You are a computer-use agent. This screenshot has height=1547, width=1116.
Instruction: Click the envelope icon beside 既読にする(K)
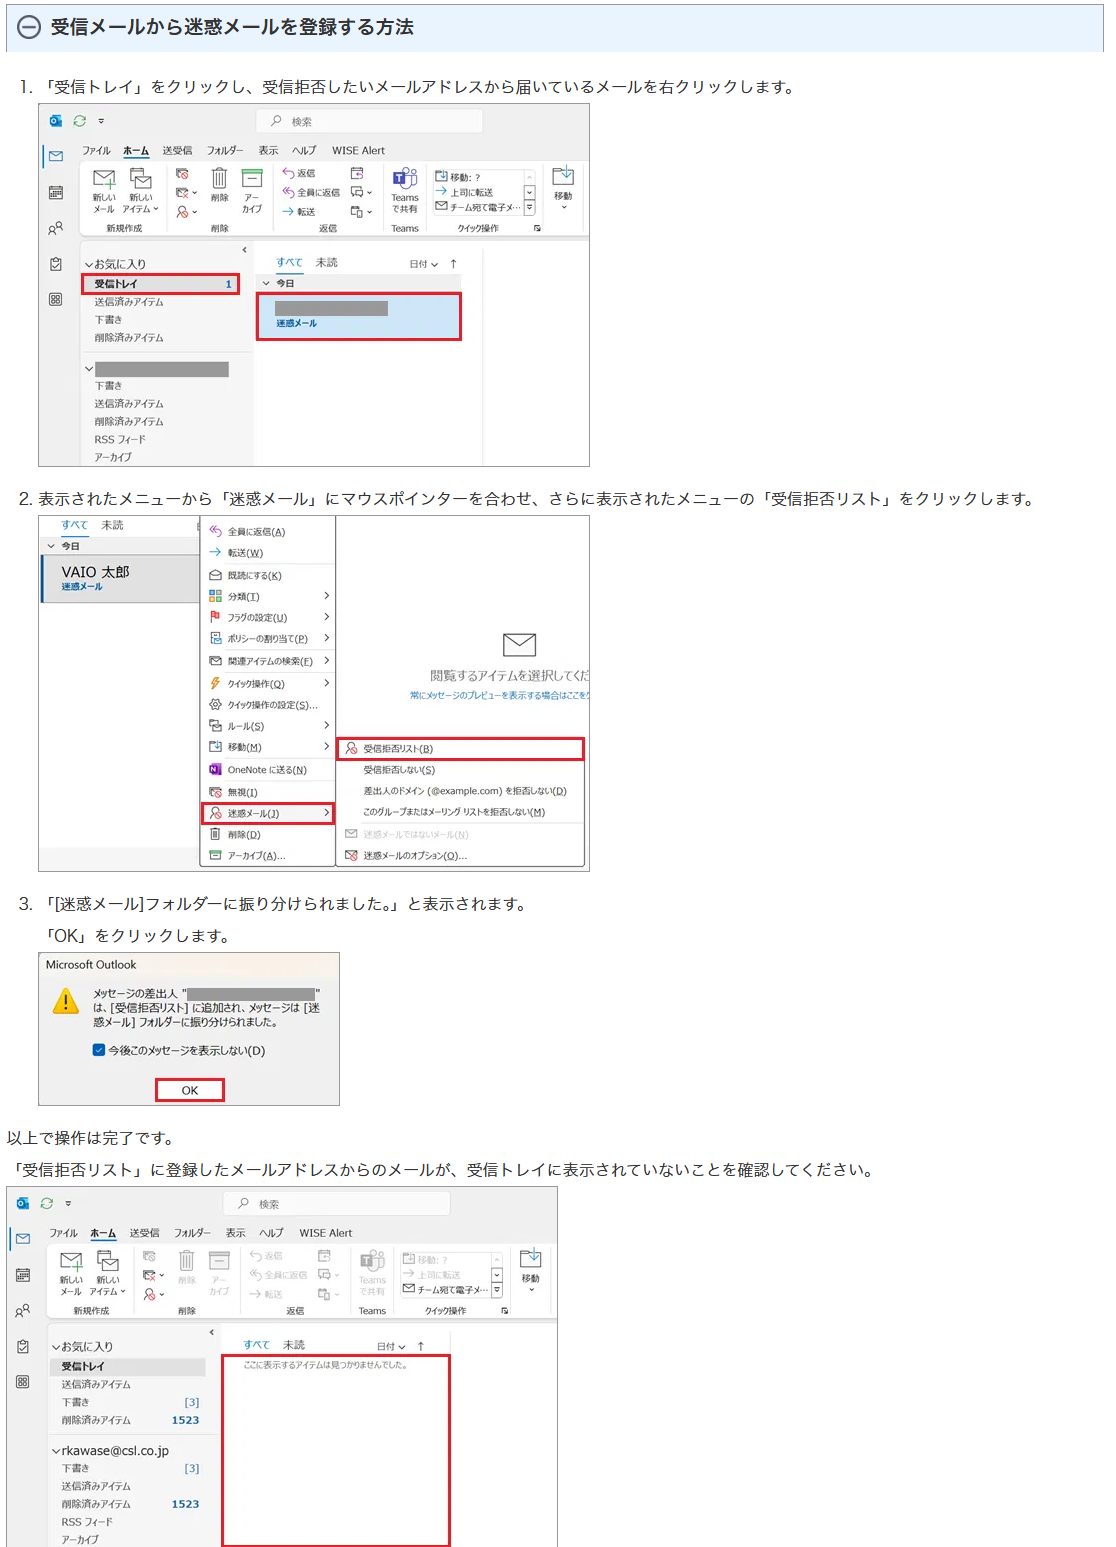[x=215, y=575]
